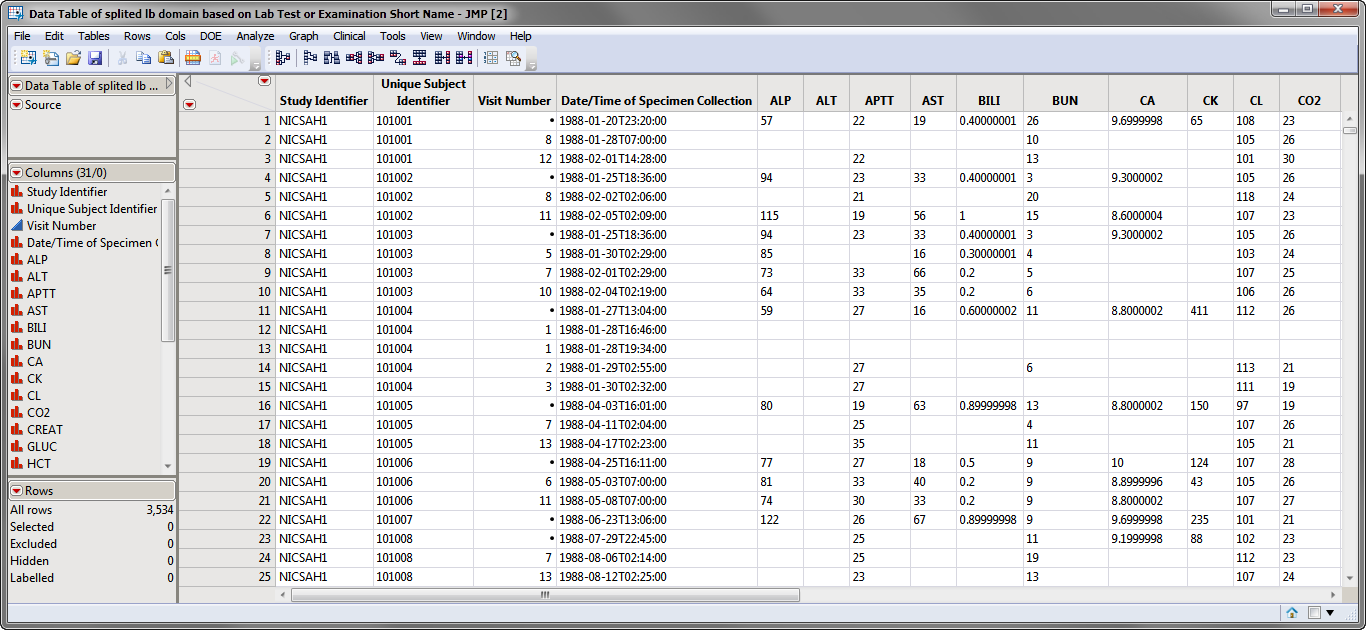Open the black arrow dropdown in status bar
The height and width of the screenshot is (630, 1366).
1330,613
